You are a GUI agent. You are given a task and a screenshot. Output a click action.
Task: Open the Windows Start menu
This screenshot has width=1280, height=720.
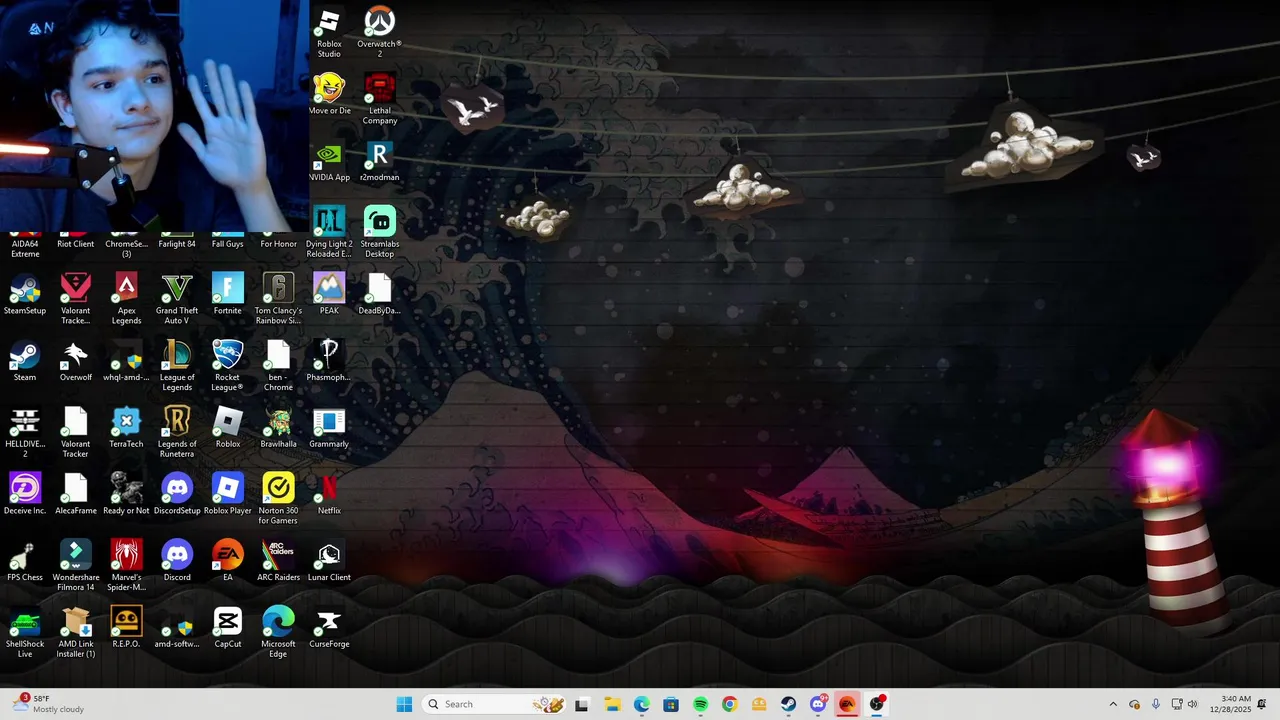click(x=404, y=704)
